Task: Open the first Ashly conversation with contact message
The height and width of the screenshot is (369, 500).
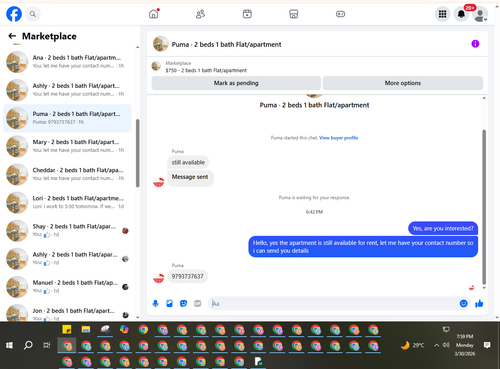Action: click(x=68, y=90)
